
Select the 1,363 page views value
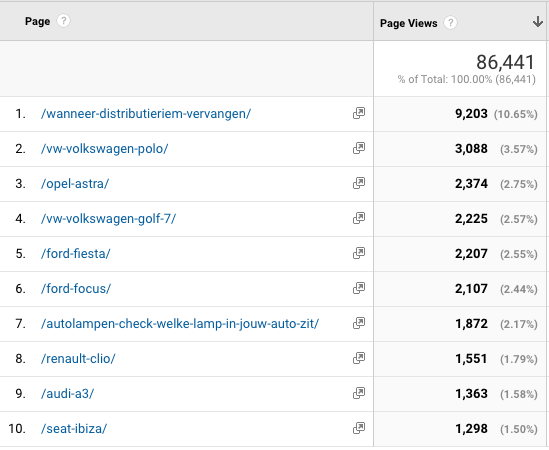tap(471, 394)
